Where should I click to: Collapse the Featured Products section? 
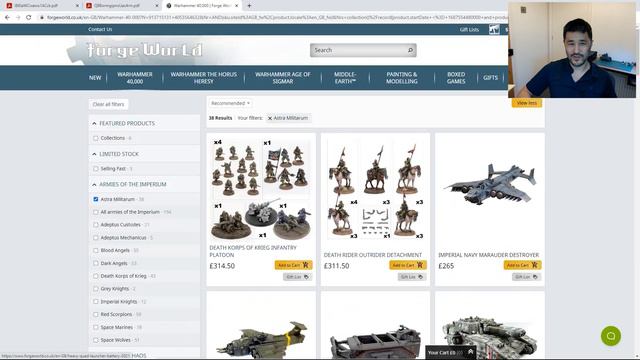pyautogui.click(x=94, y=123)
